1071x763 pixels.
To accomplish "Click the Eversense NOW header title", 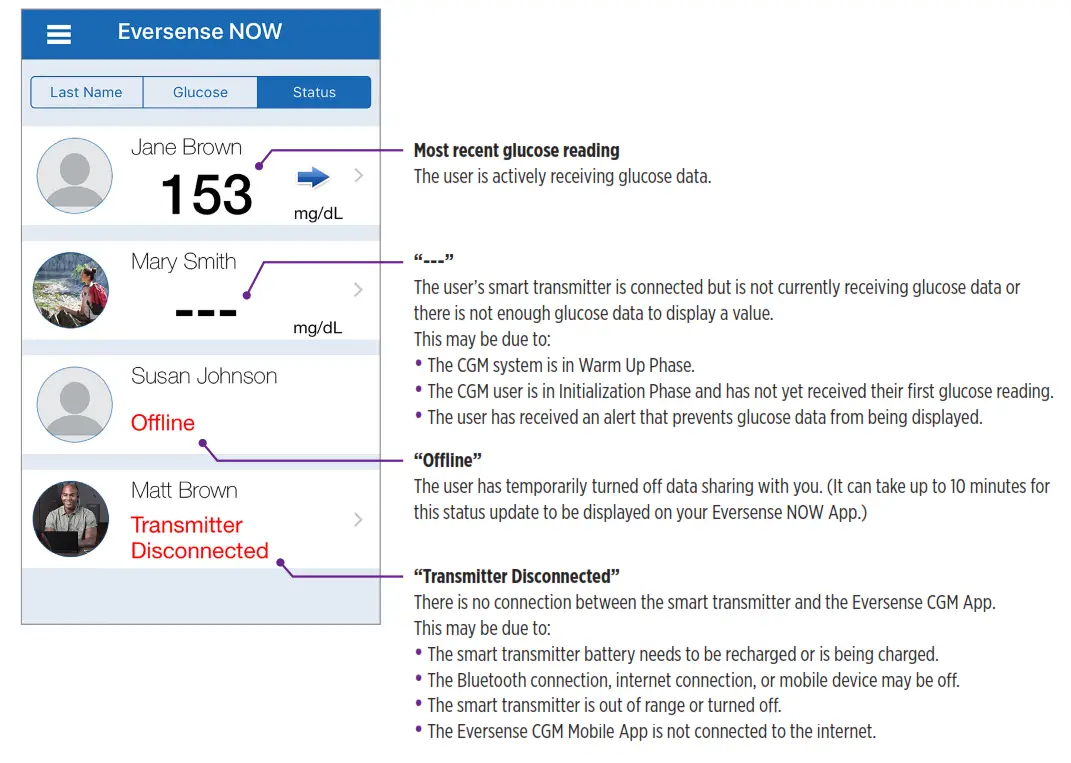I will (x=200, y=32).
